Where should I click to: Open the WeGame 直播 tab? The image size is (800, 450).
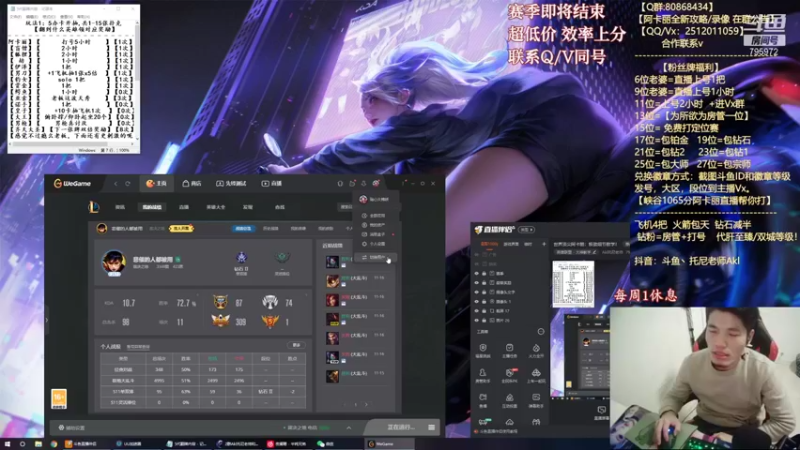(272, 184)
